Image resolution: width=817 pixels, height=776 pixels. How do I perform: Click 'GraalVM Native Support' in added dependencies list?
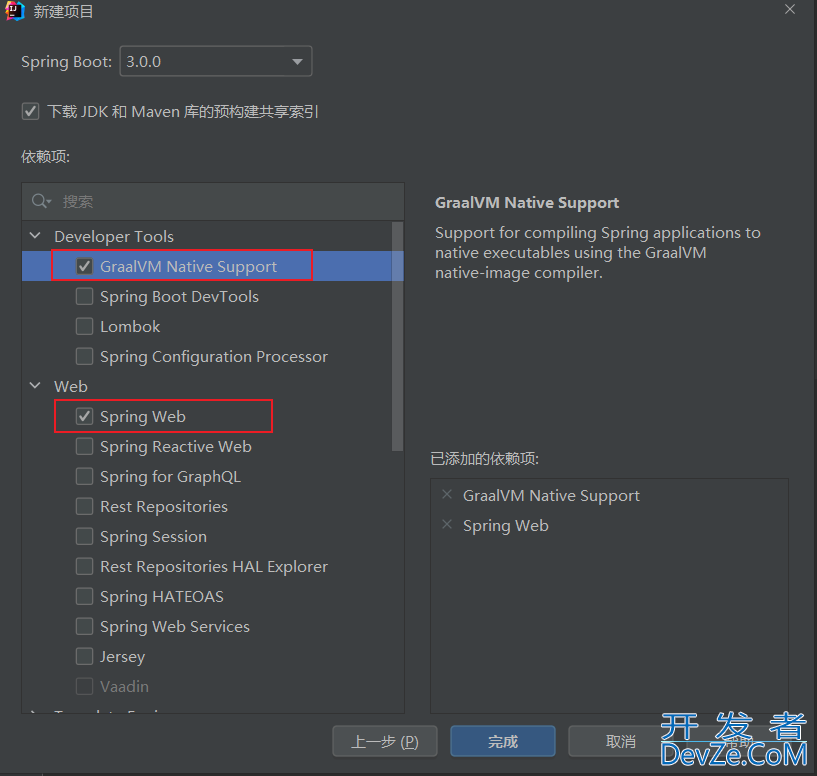pos(551,496)
